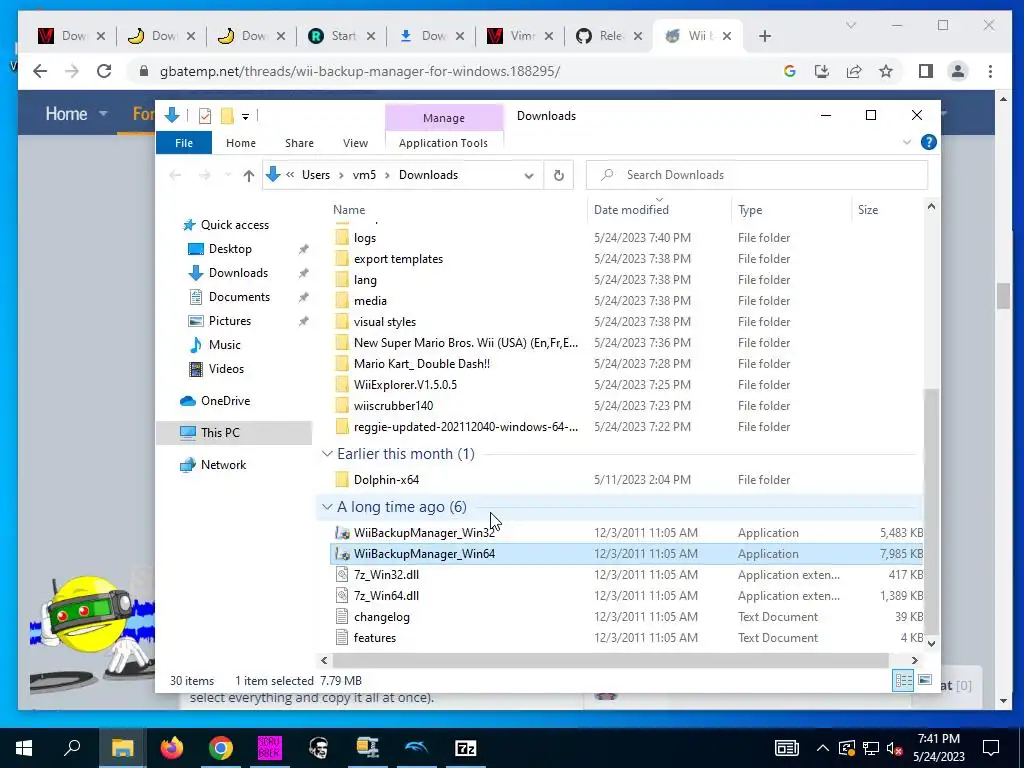The width and height of the screenshot is (1024, 768).
Task: Click the Explorer Help question mark icon
Action: [929, 142]
